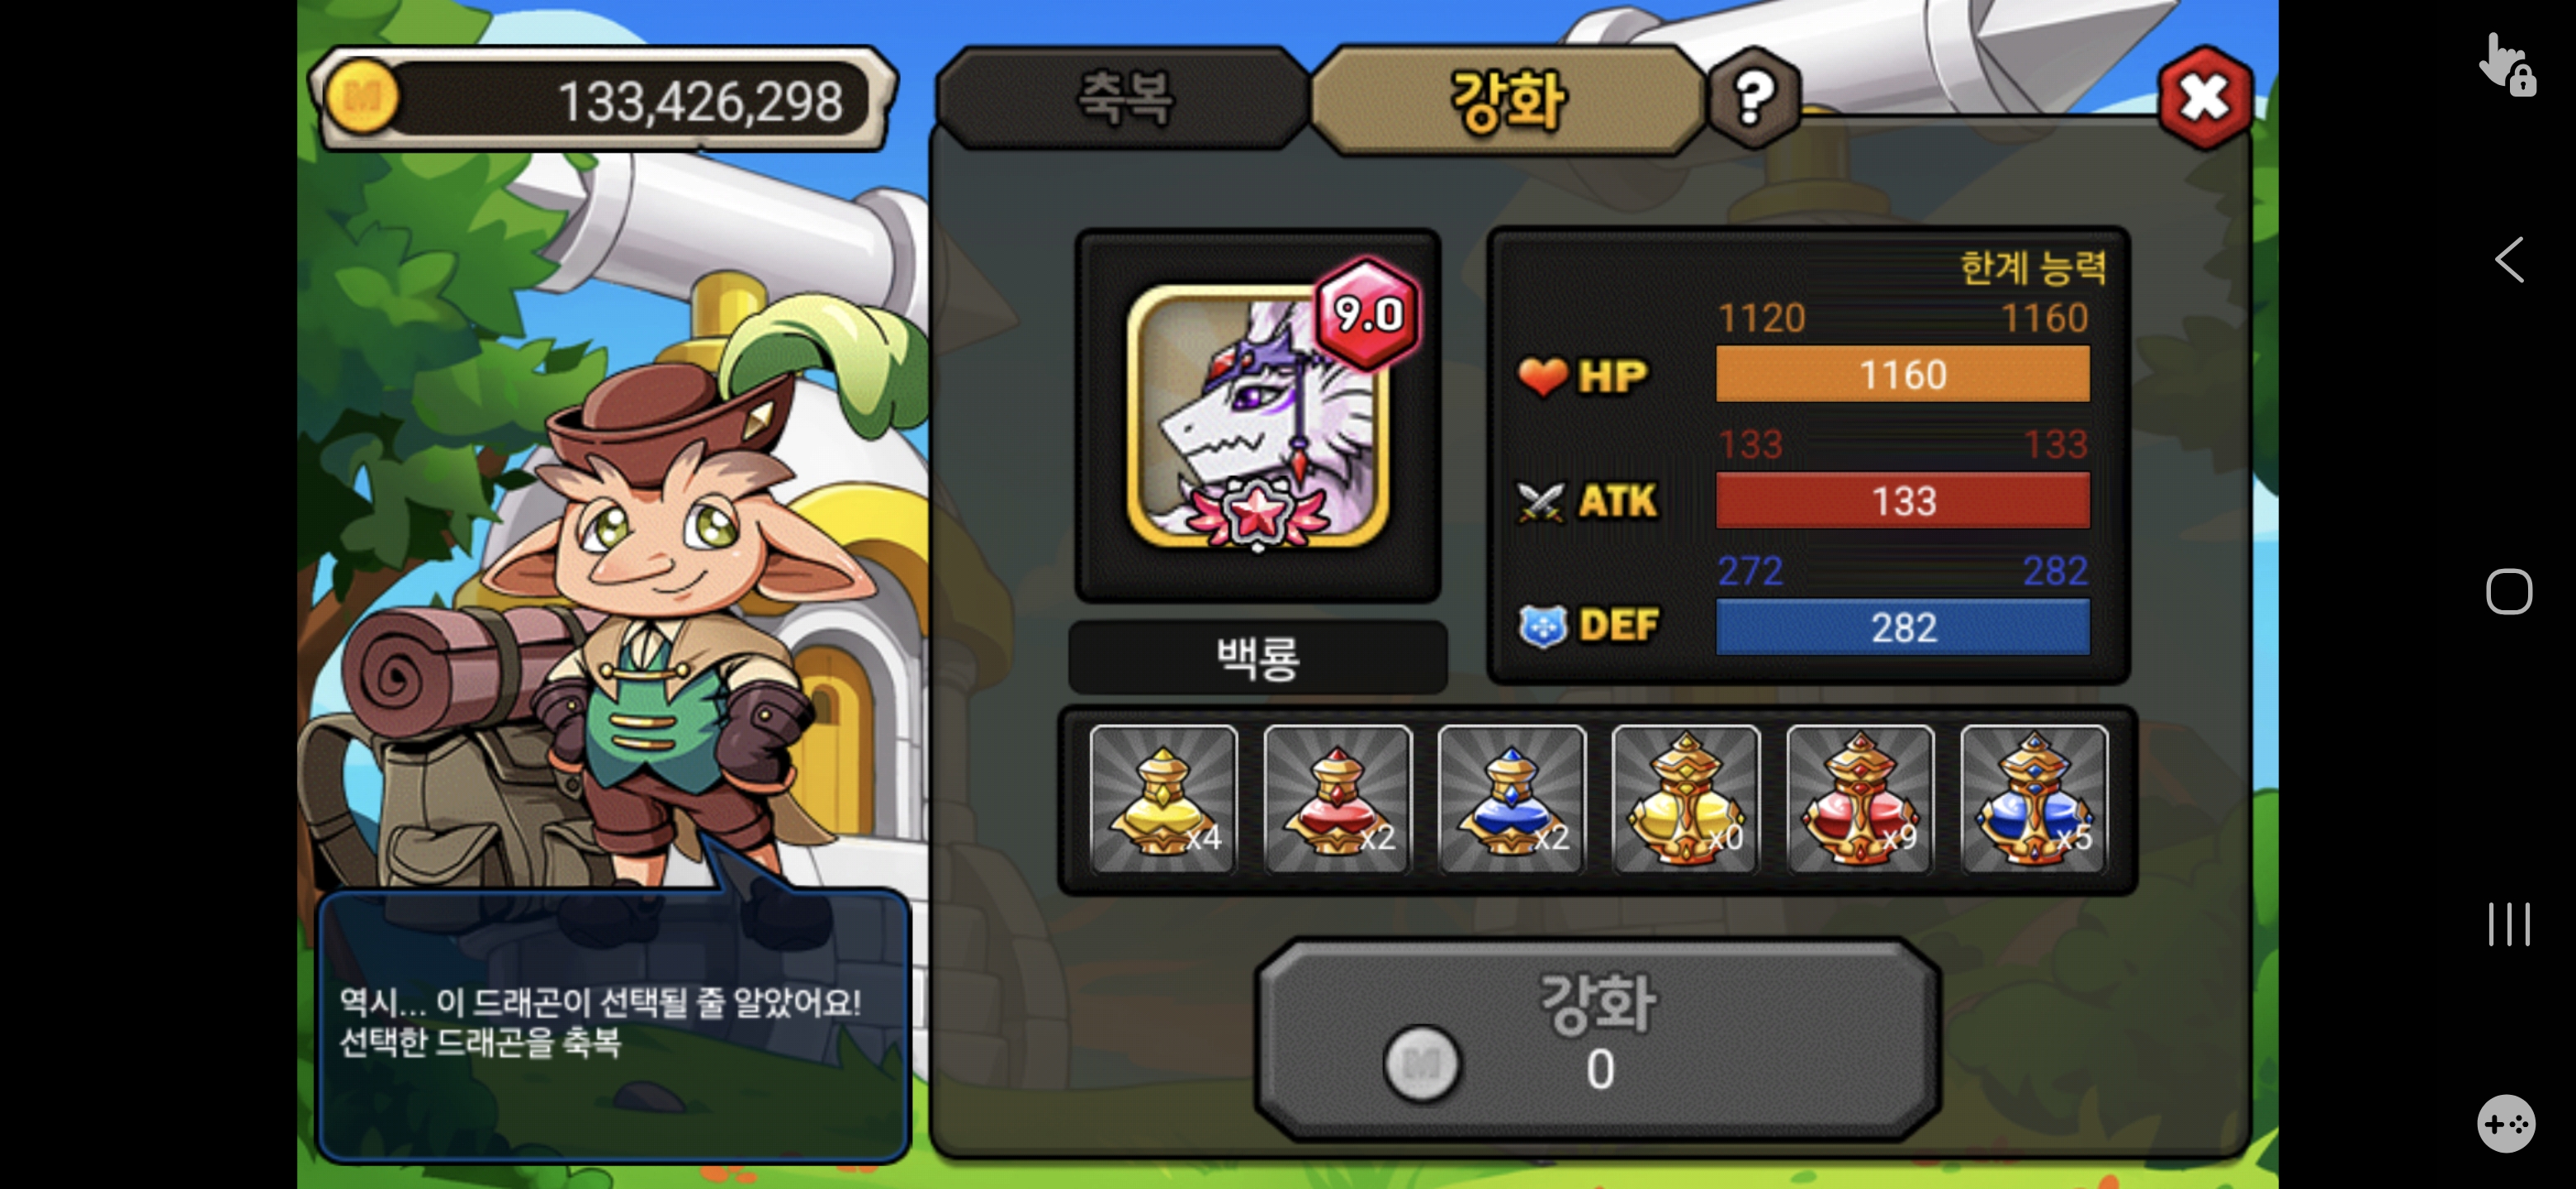Select the small blue potion x2
The height and width of the screenshot is (1189, 2576).
1511,800
